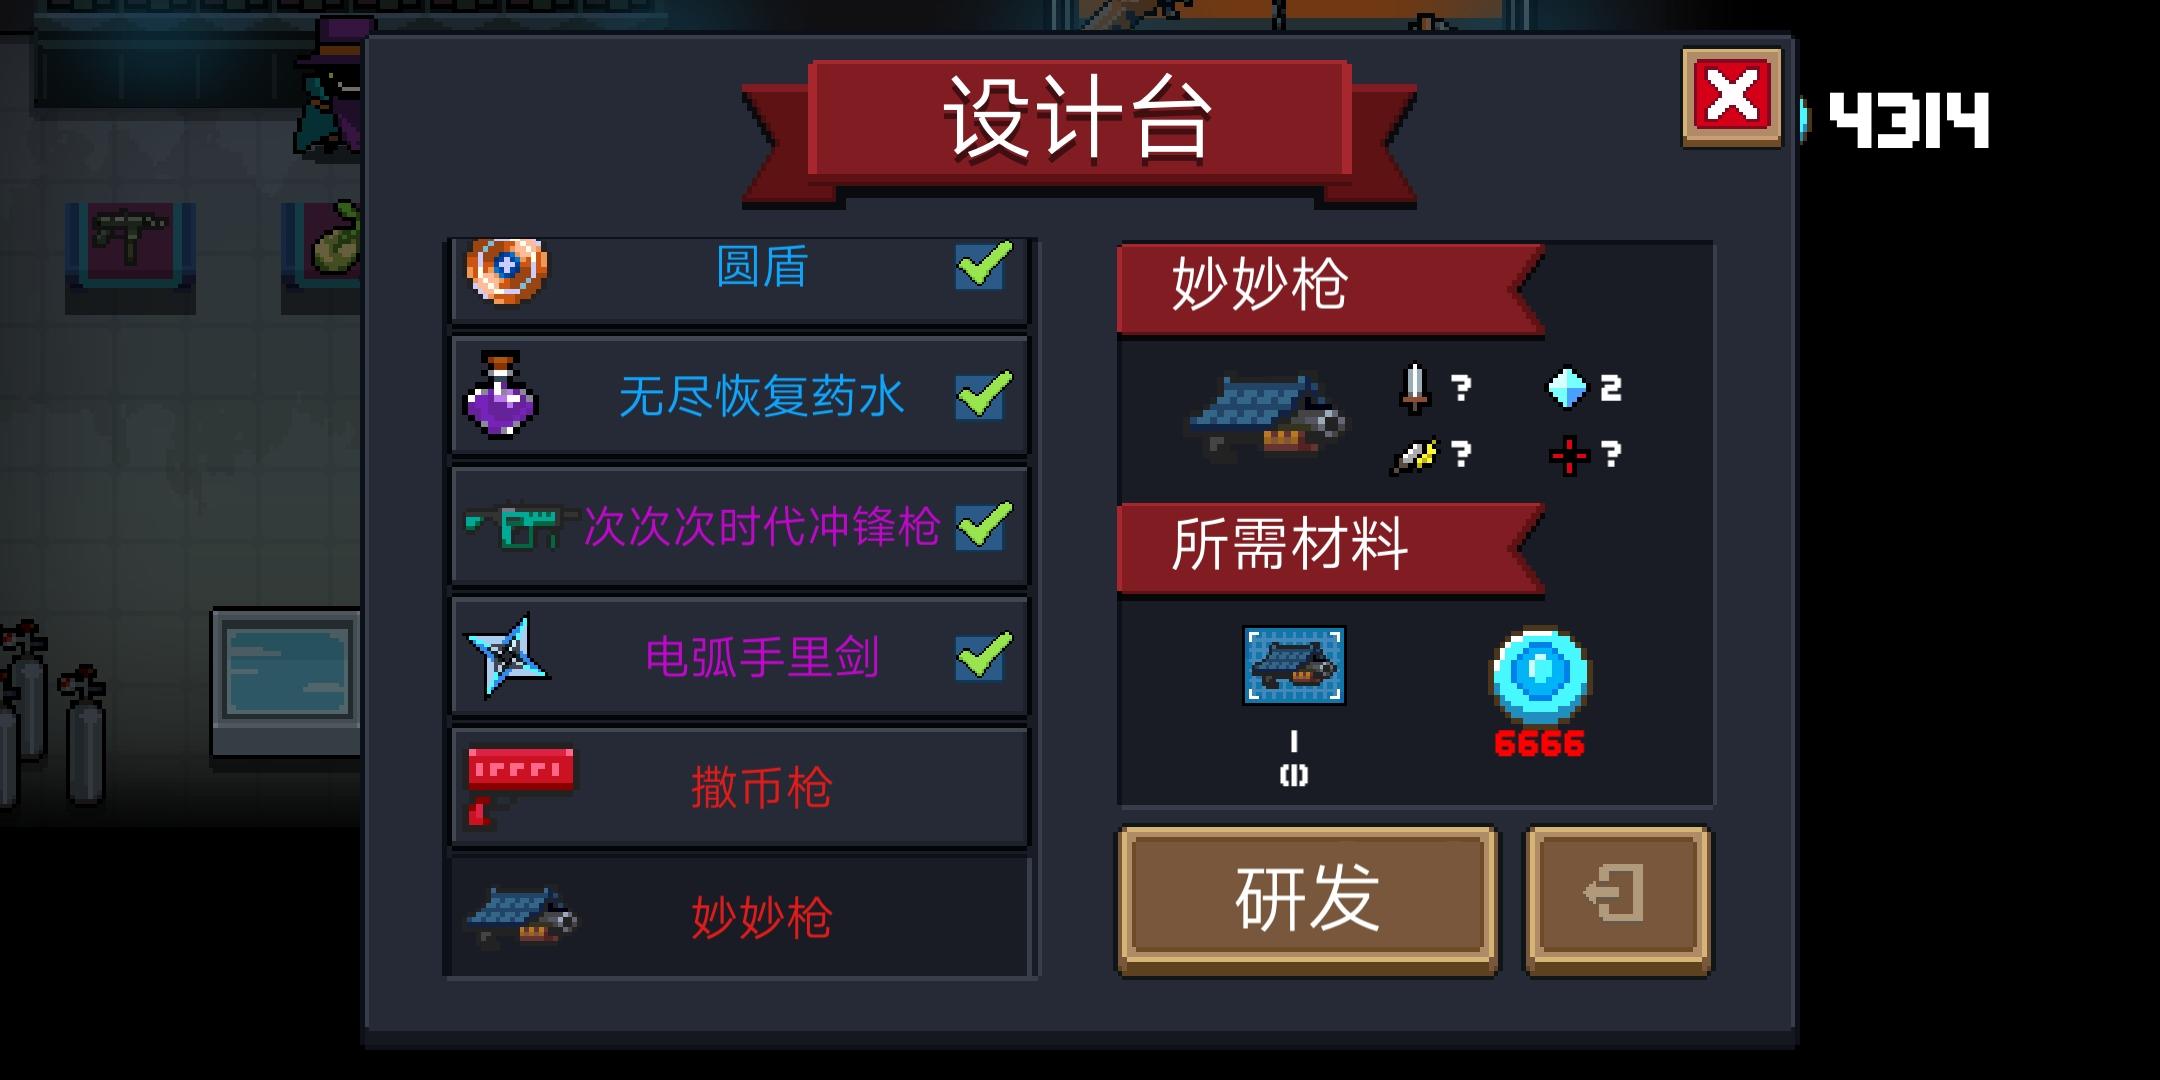
Task: Click the green submachine gun icon
Action: (x=521, y=526)
